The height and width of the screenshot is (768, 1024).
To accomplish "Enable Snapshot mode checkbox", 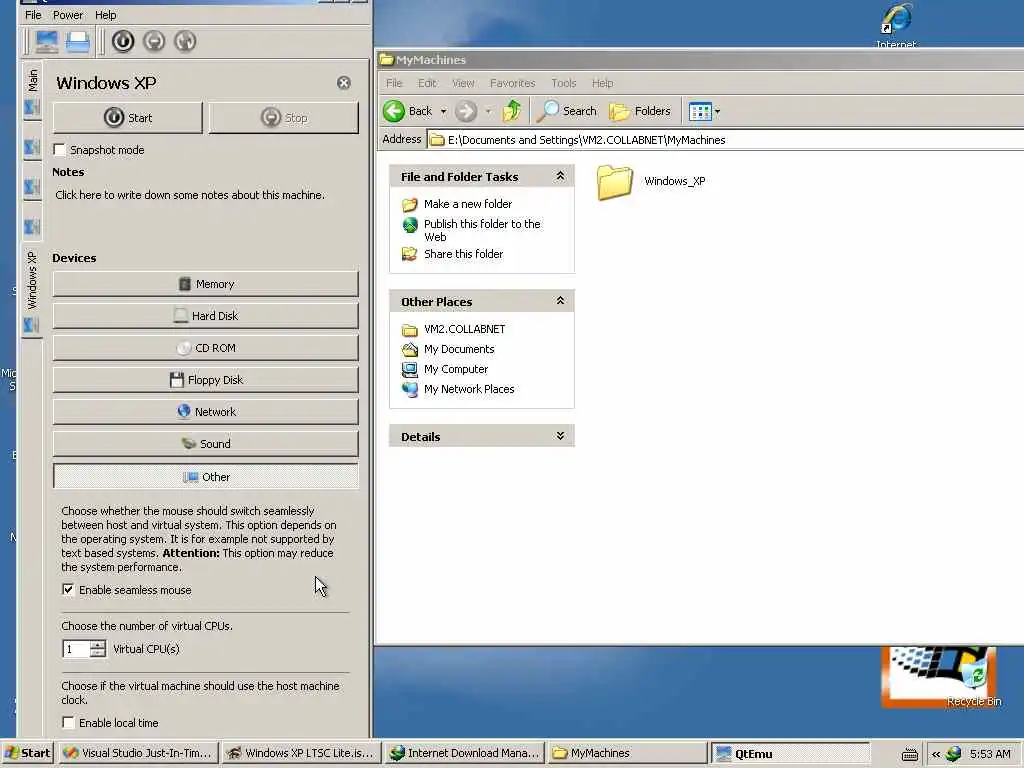I will tap(59, 150).
